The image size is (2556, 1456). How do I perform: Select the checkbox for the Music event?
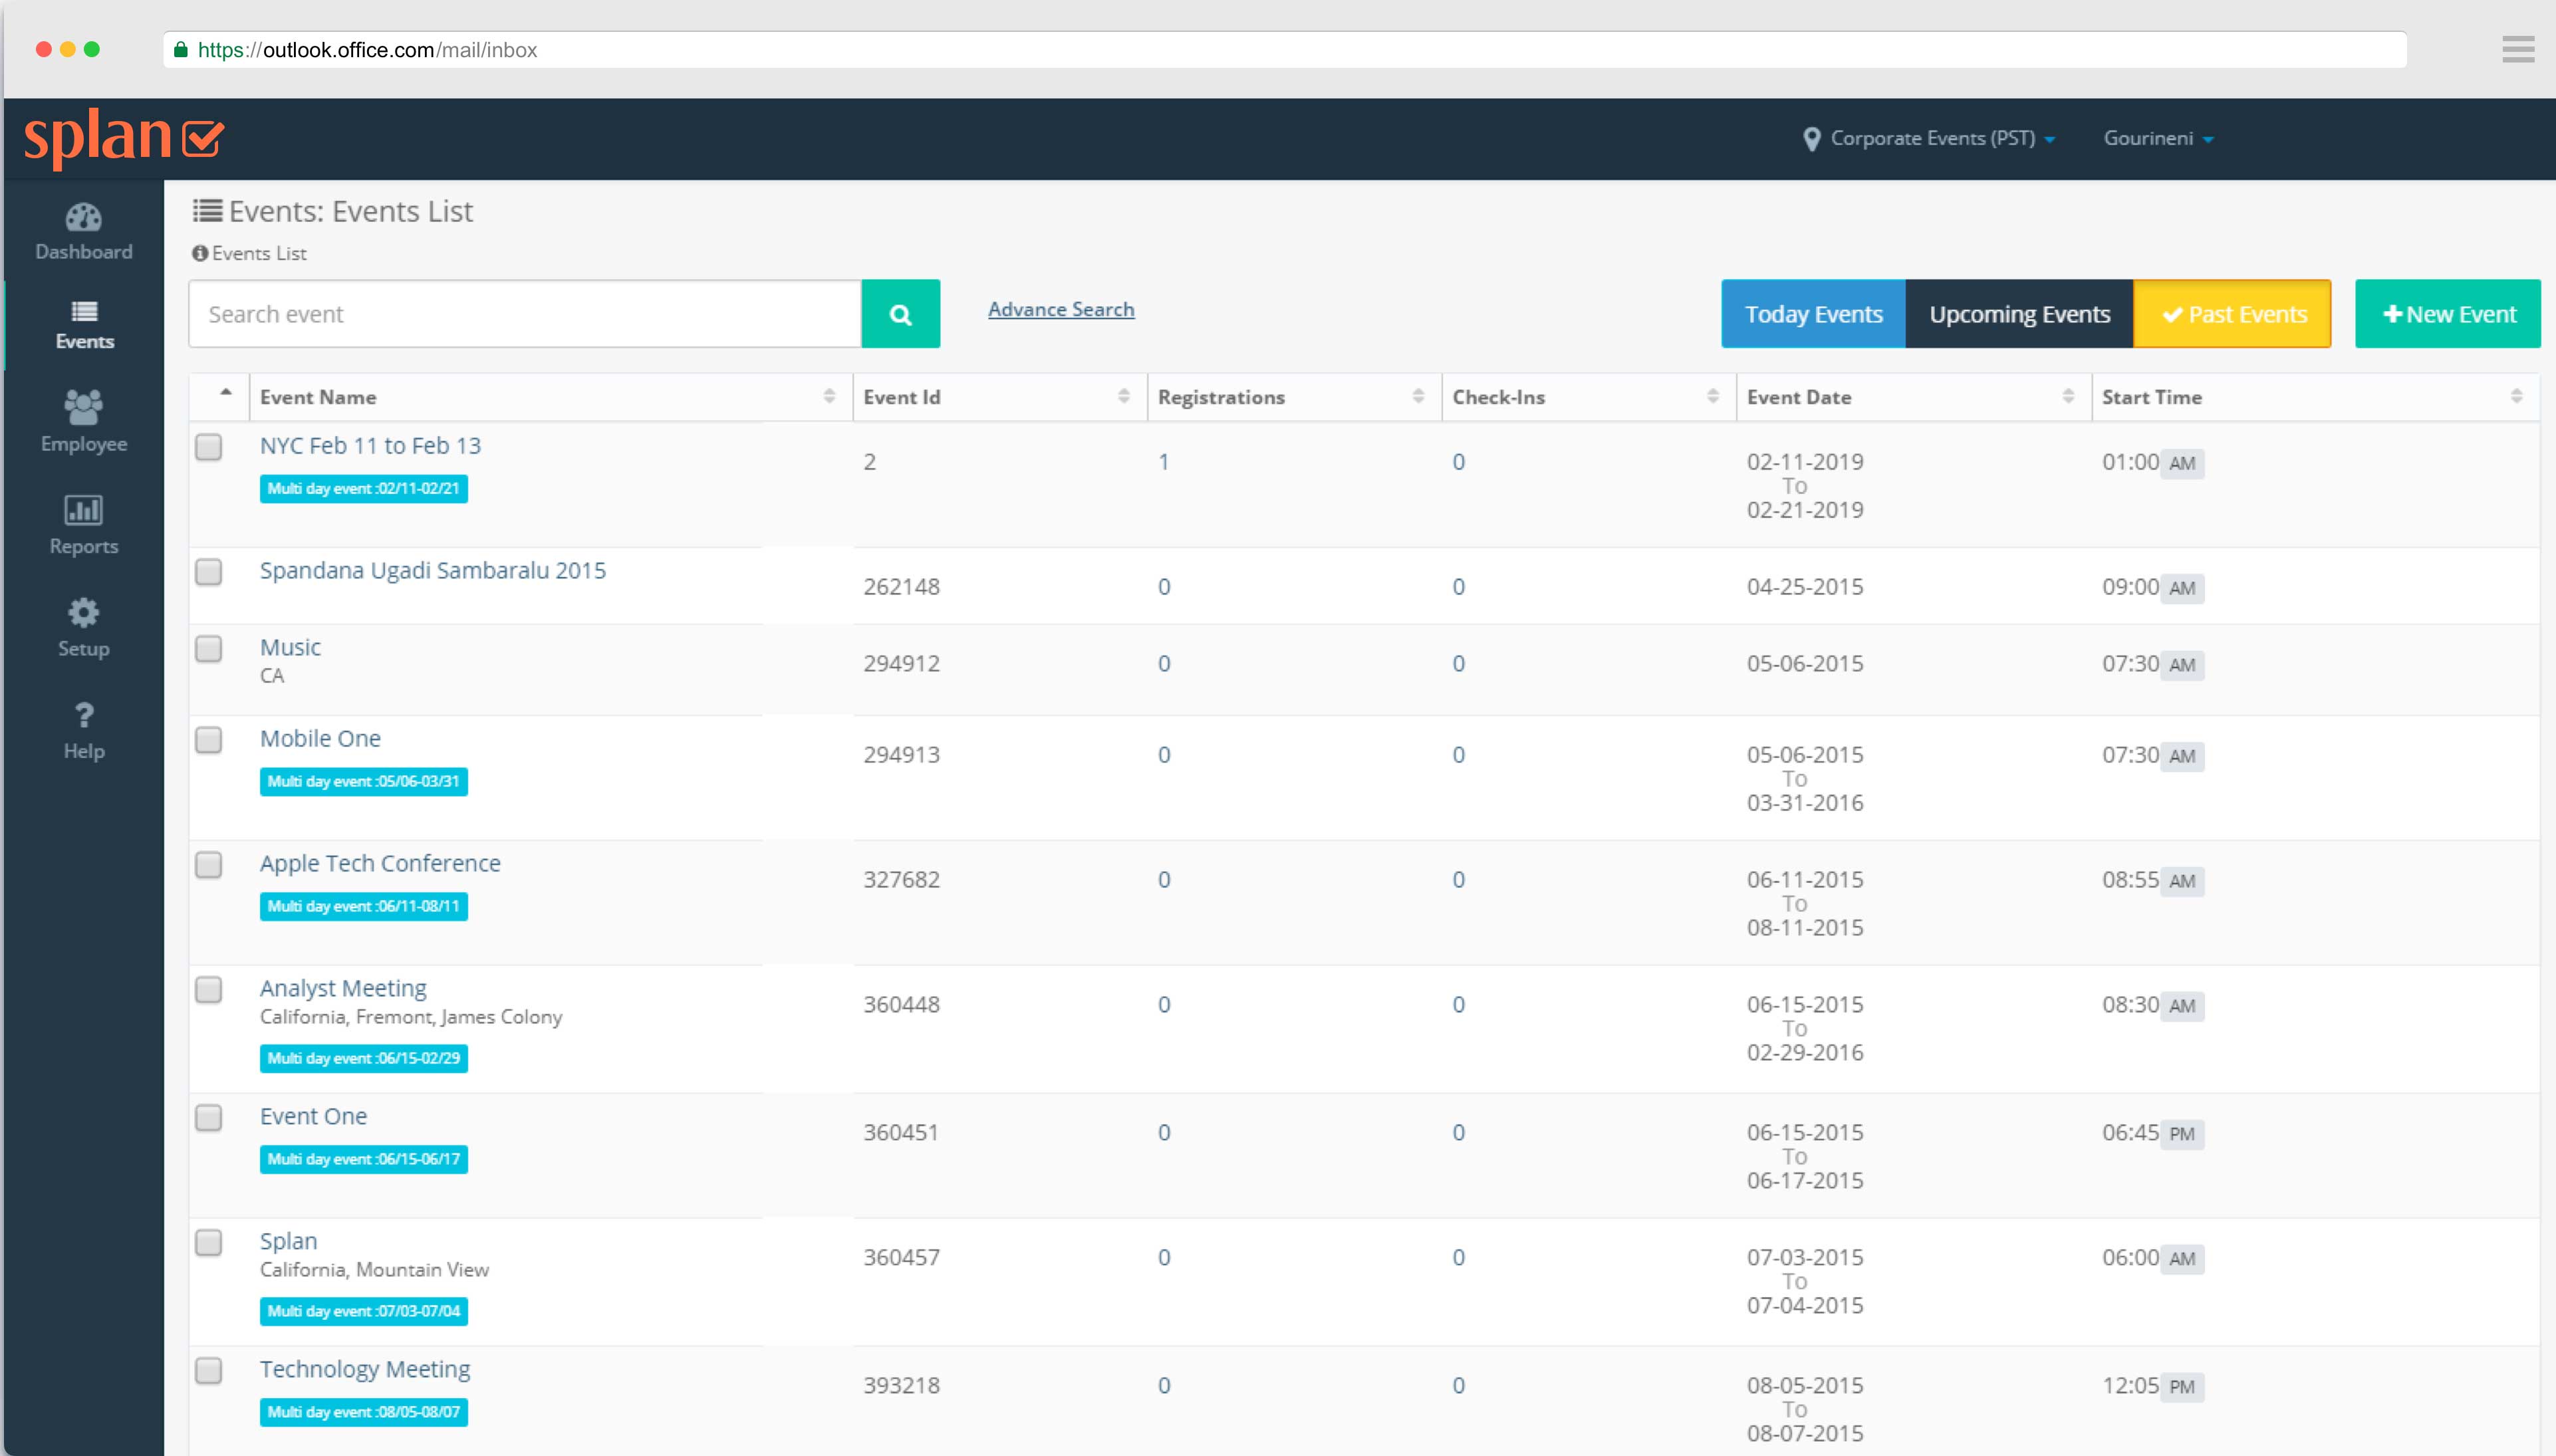[x=208, y=649]
